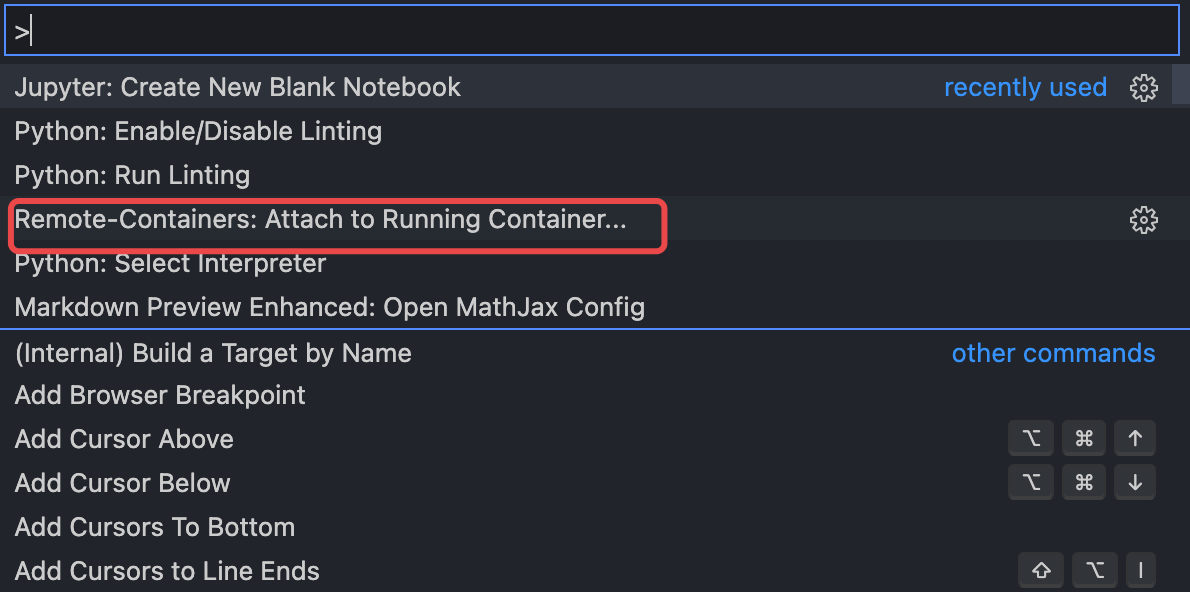Click the pipe key icon in Add Cursors shortcut
The width and height of the screenshot is (1190, 592).
(x=1140, y=570)
